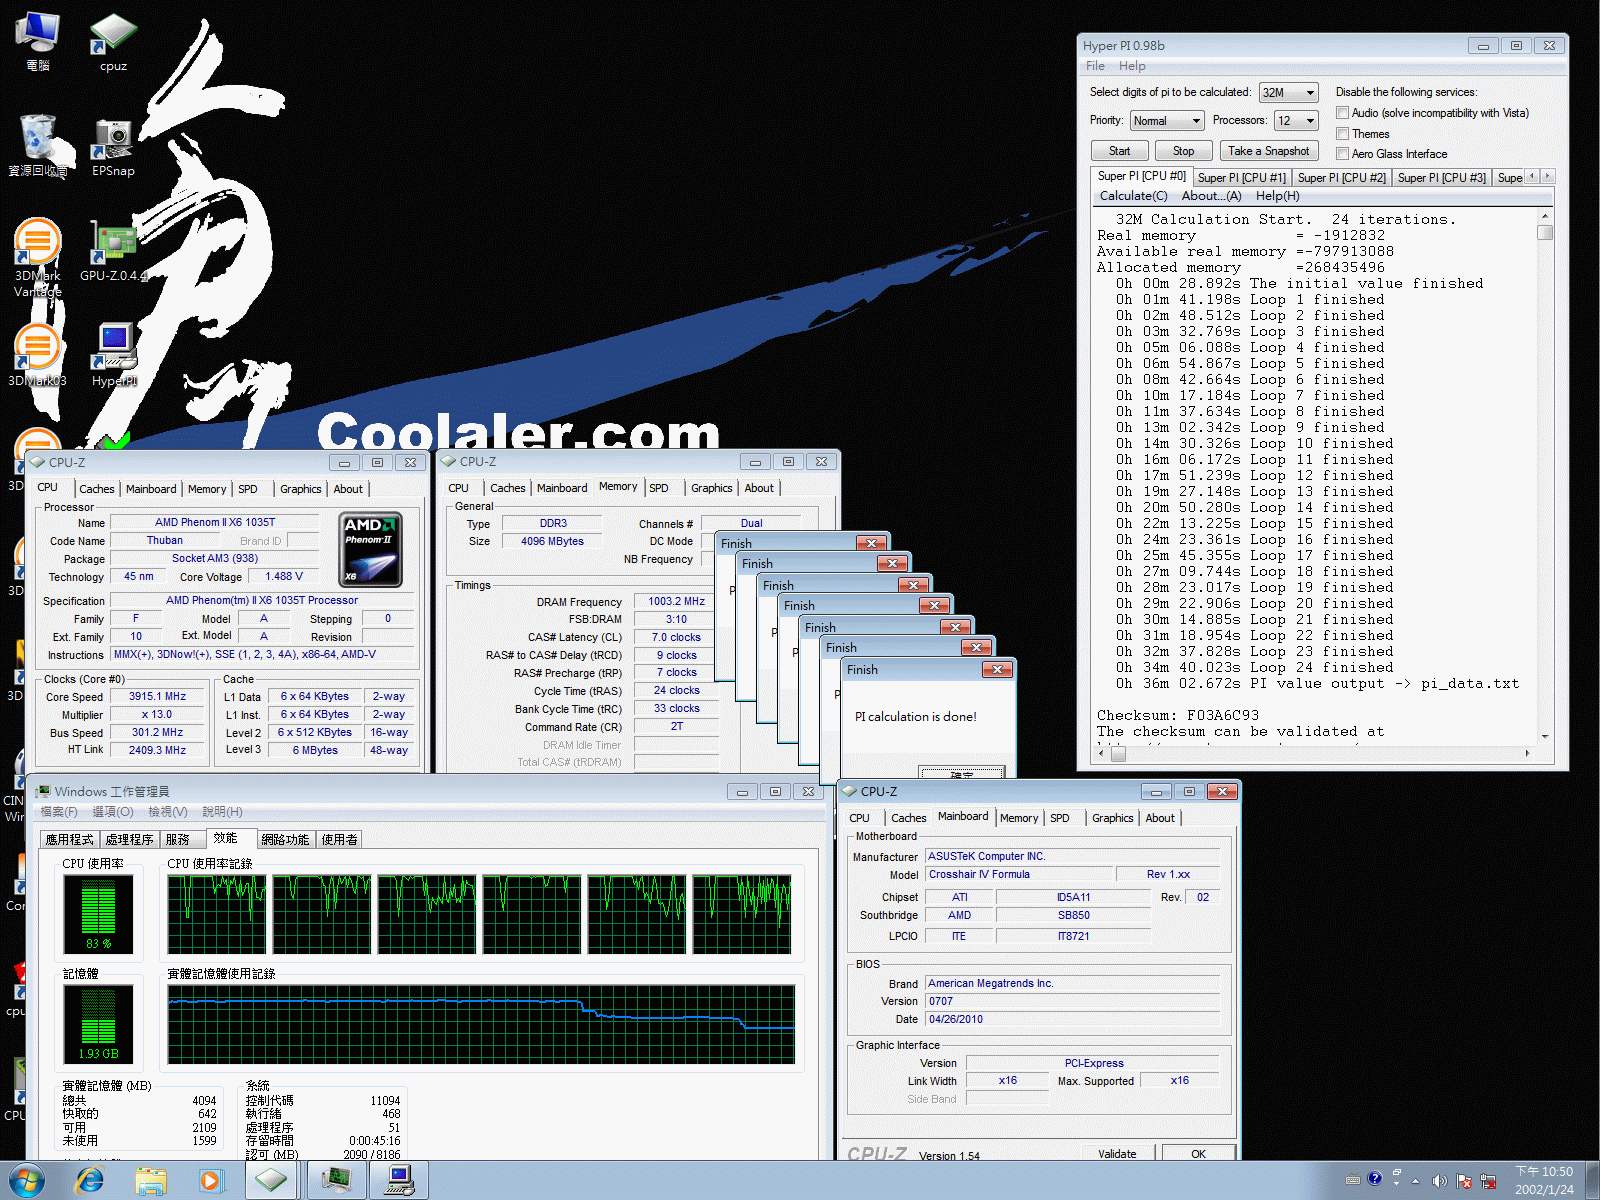Launch the GPU-Z.0.4.4 desktop shortcut

[x=113, y=252]
